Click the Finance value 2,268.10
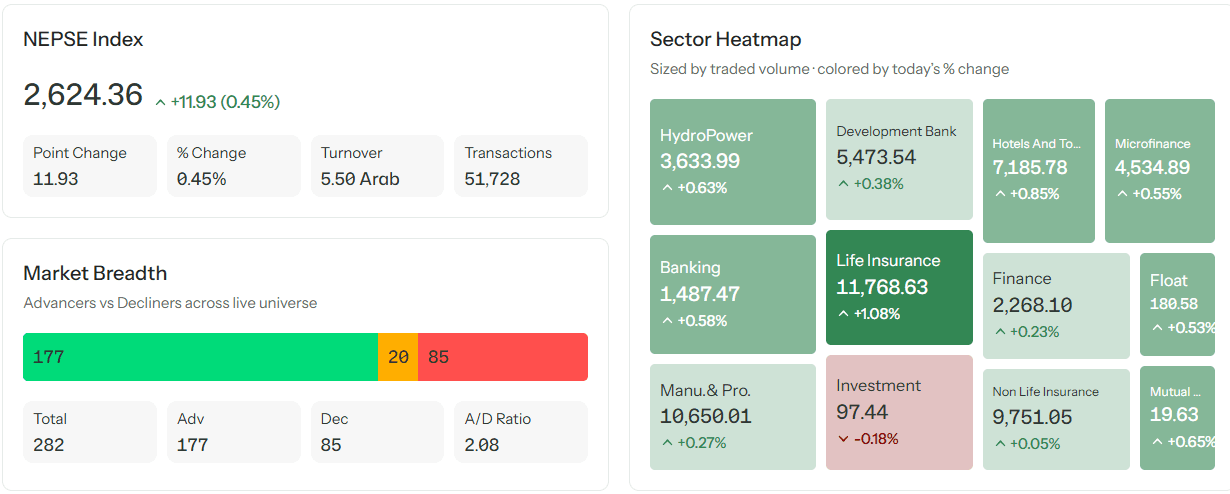Viewport: 1230px width, 494px height. (1033, 305)
